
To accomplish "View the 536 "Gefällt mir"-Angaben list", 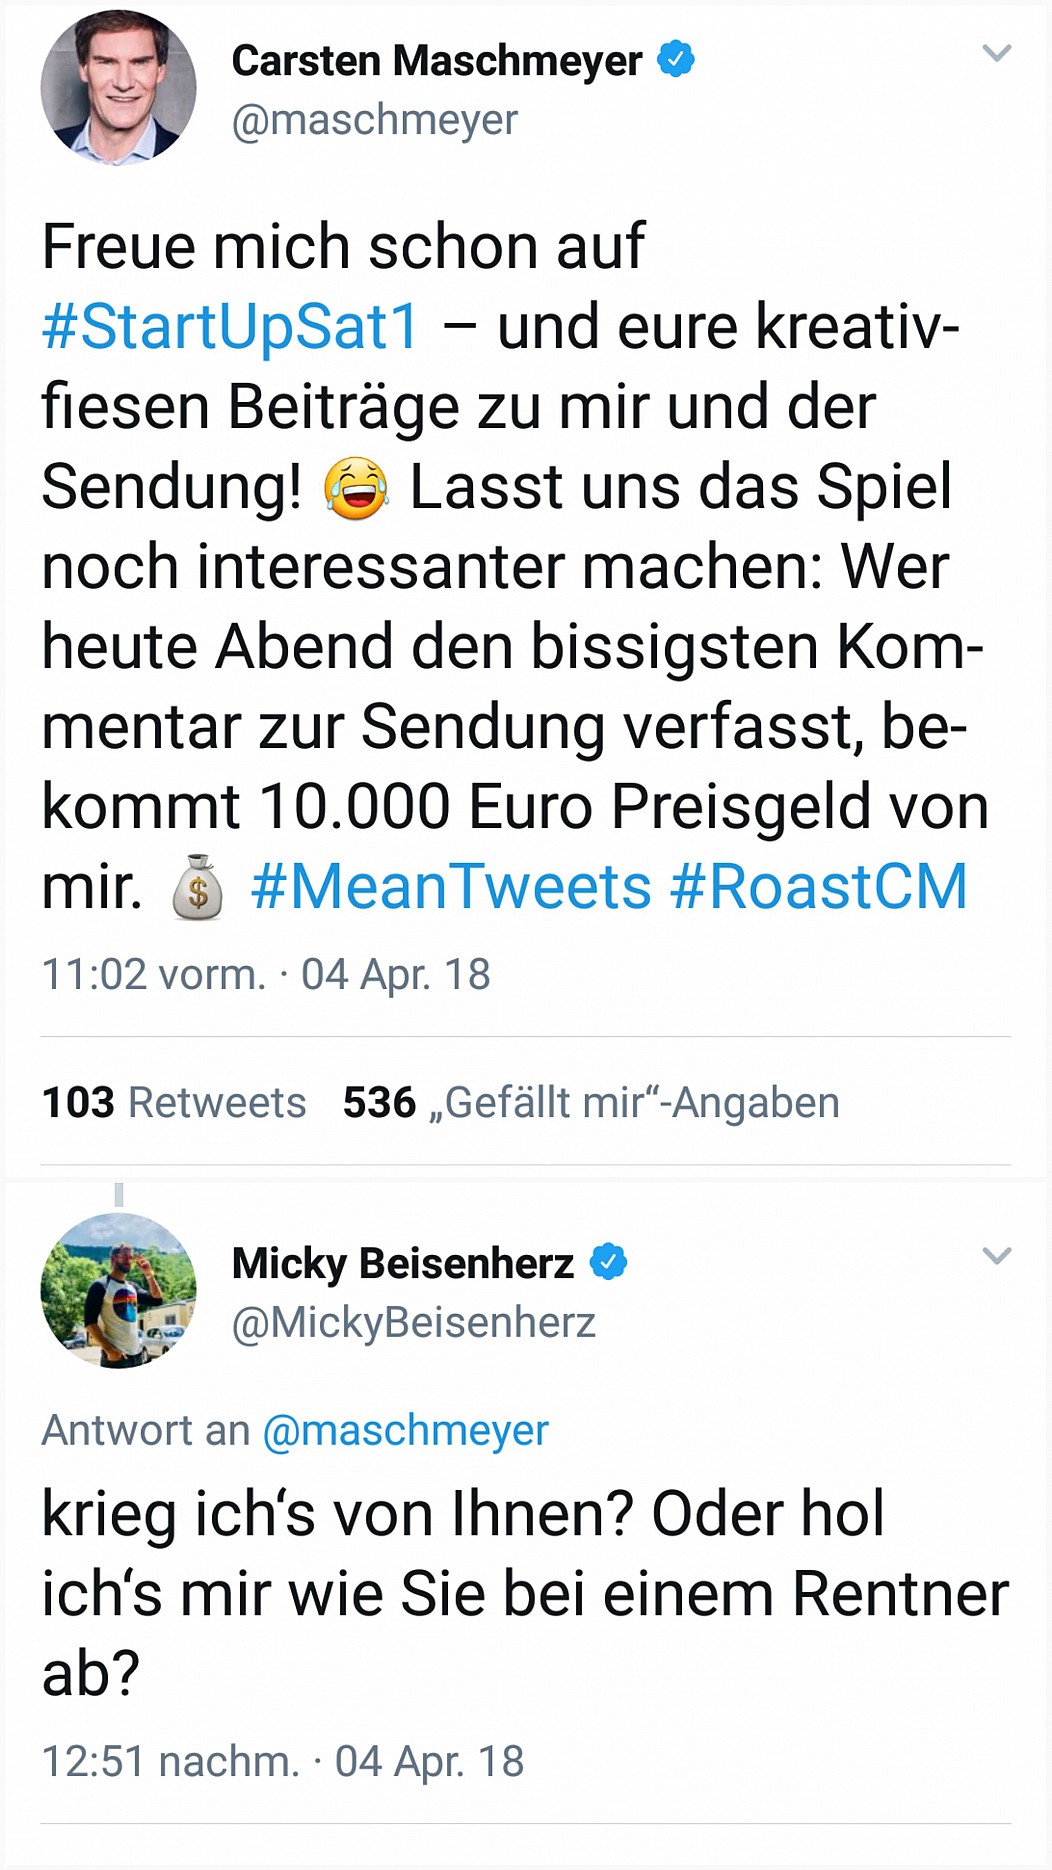I will (590, 1102).
